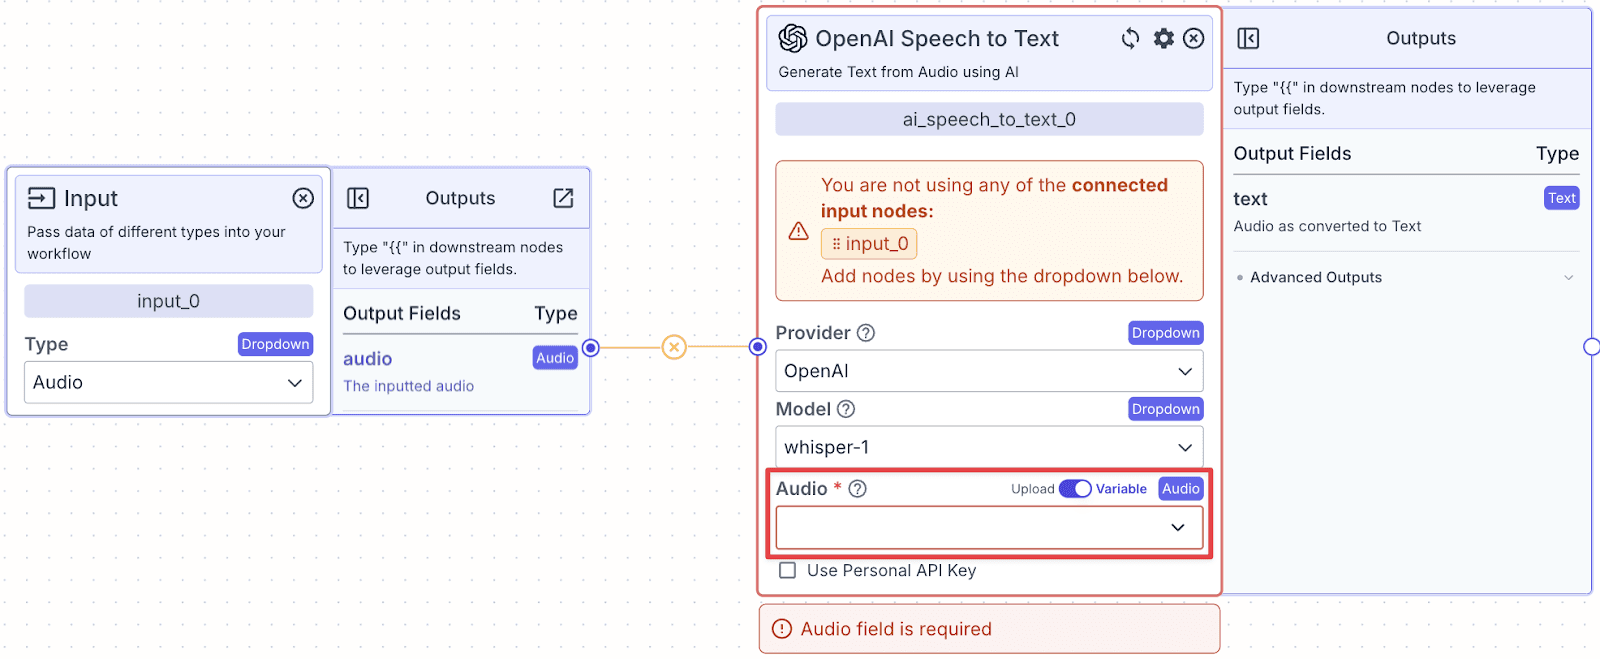Show help for the Audio field
This screenshot has height=659, width=1600.
[x=857, y=489]
